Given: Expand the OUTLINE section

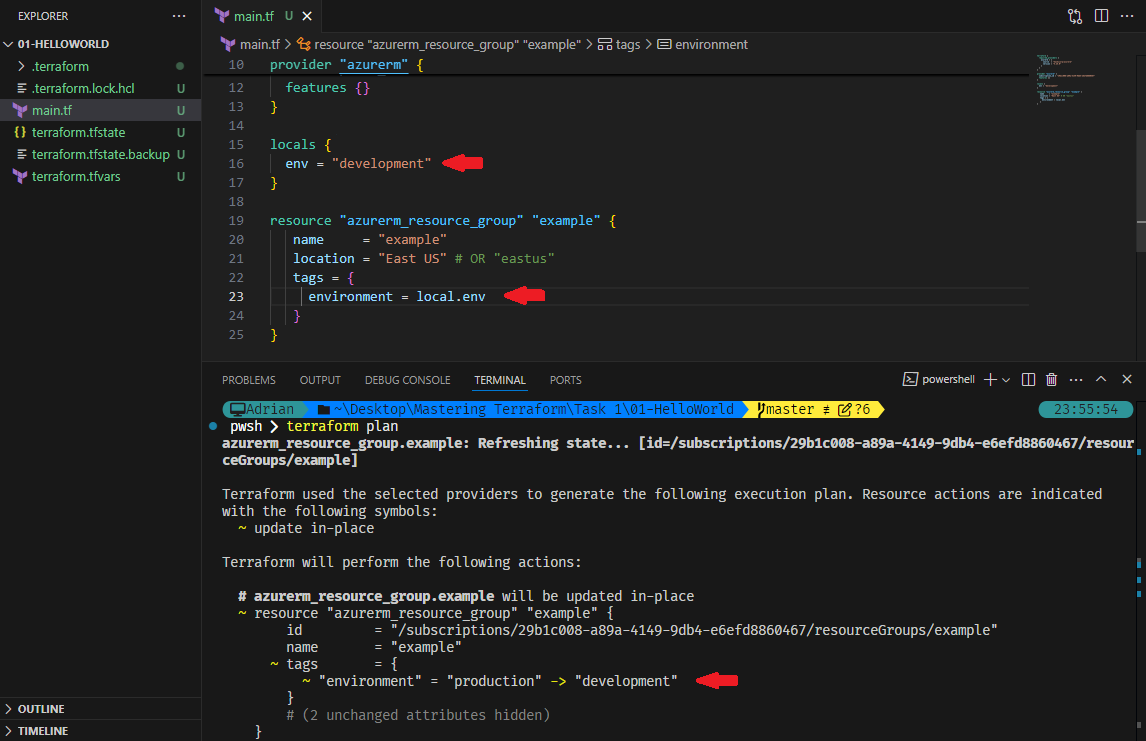Looking at the screenshot, I should [x=100, y=709].
